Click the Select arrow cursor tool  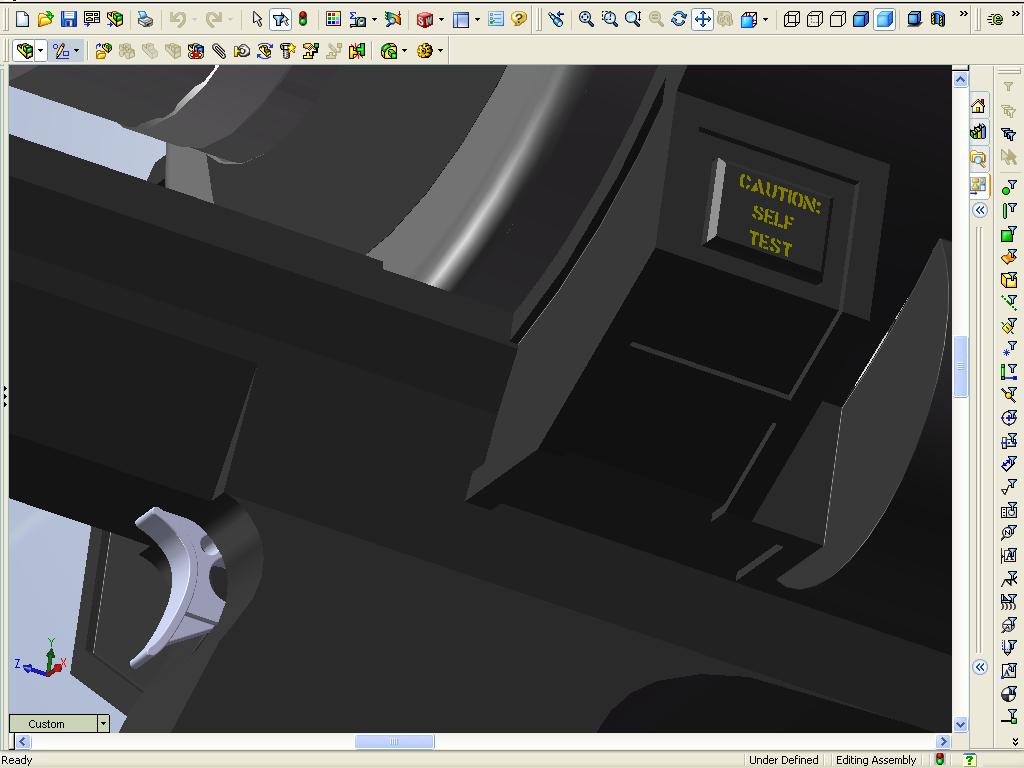[257, 19]
